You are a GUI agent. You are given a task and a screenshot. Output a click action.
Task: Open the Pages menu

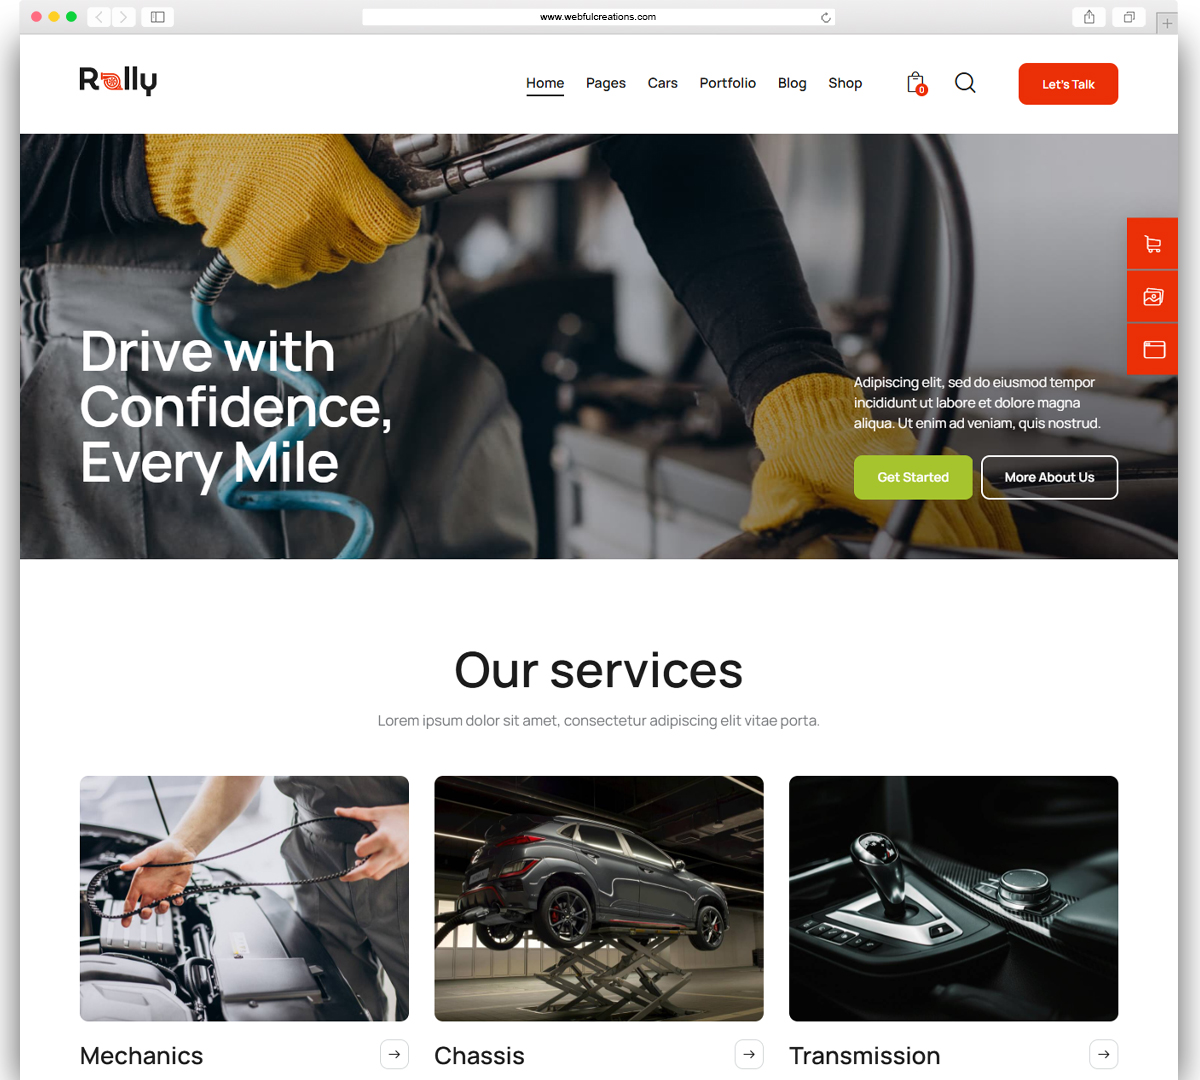tap(606, 83)
